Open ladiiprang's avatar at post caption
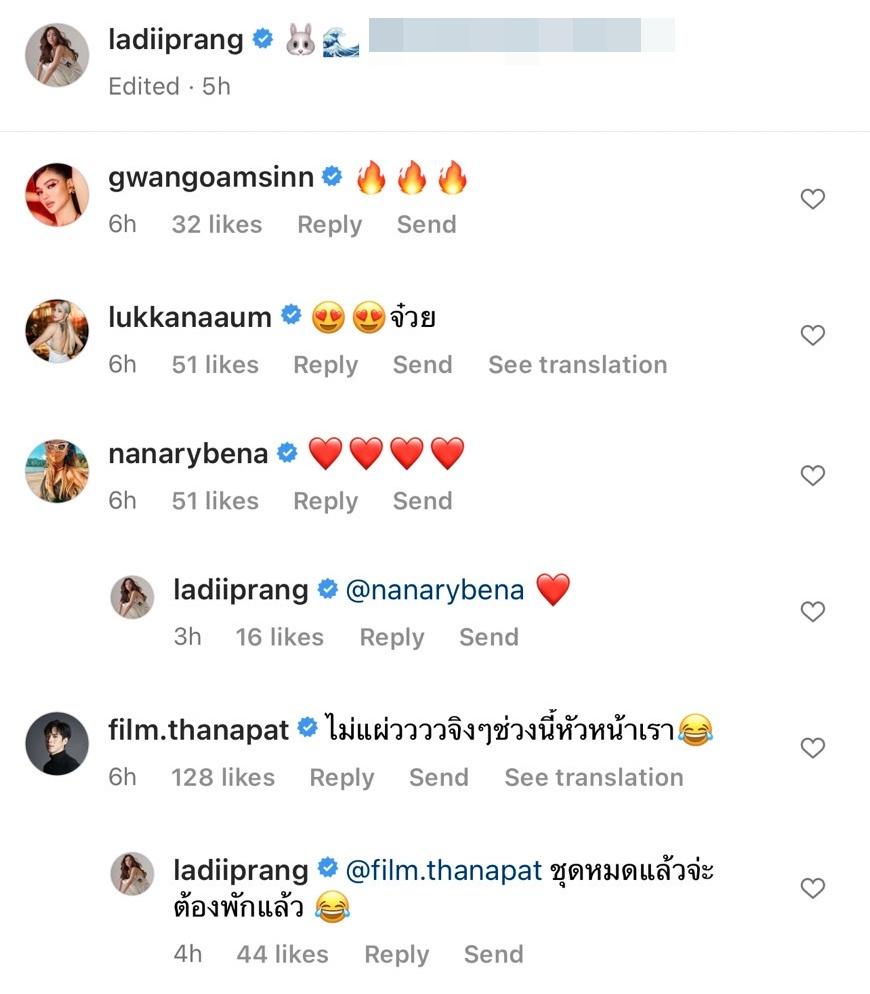The width and height of the screenshot is (870, 994). click(57, 55)
